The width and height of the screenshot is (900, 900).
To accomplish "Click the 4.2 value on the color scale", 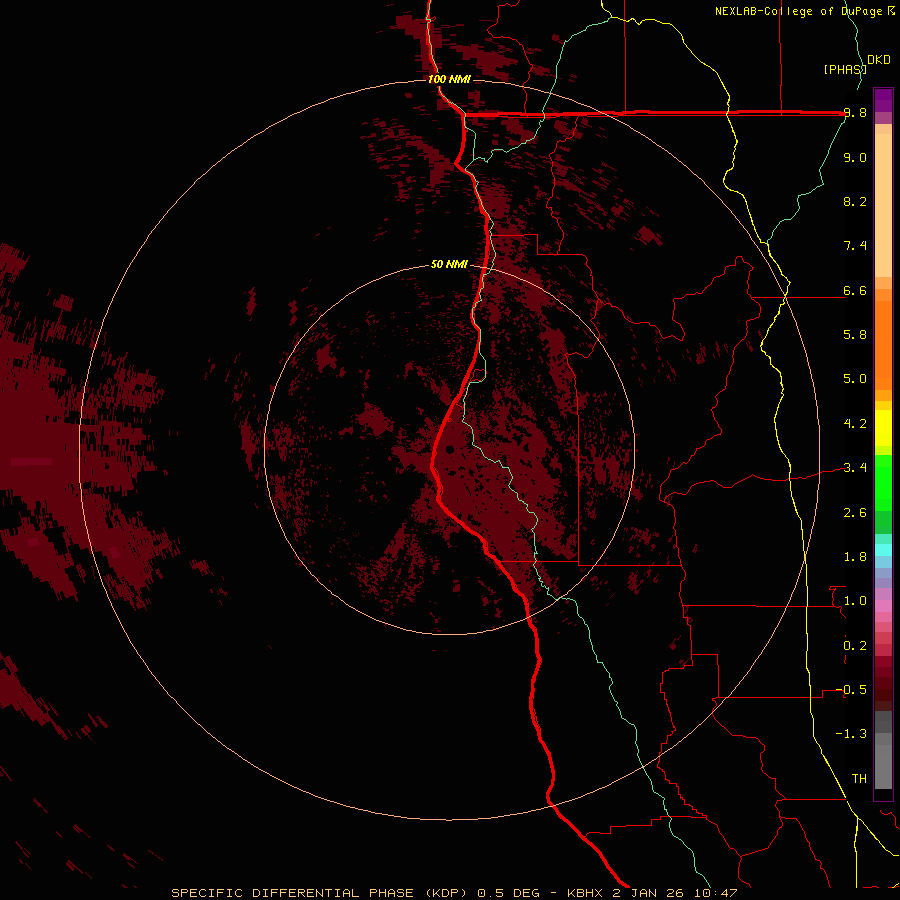I will pos(855,424).
